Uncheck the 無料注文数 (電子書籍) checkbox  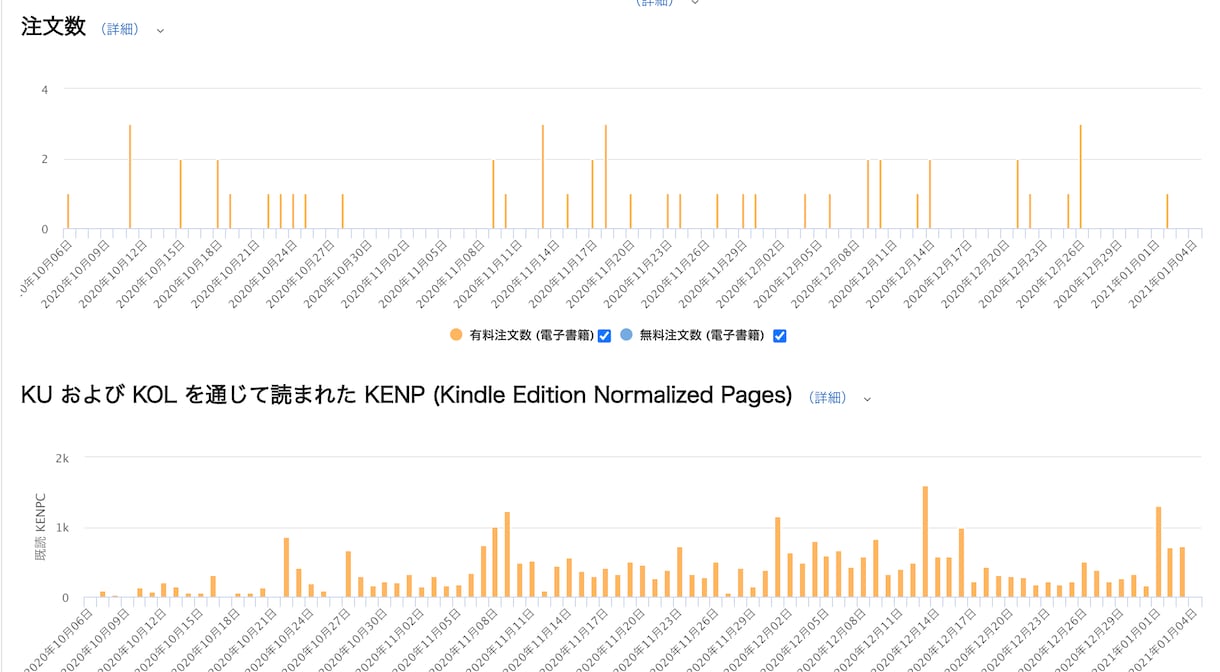pos(780,336)
